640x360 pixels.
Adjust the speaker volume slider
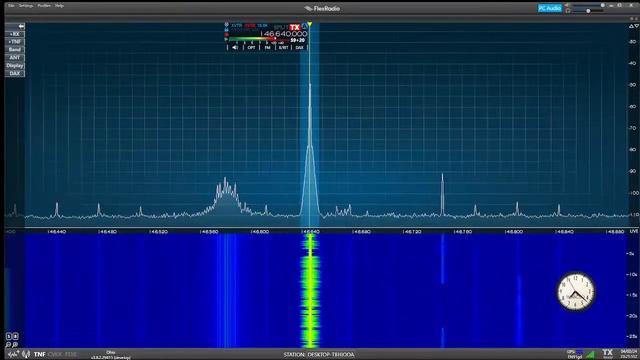click(x=588, y=5)
